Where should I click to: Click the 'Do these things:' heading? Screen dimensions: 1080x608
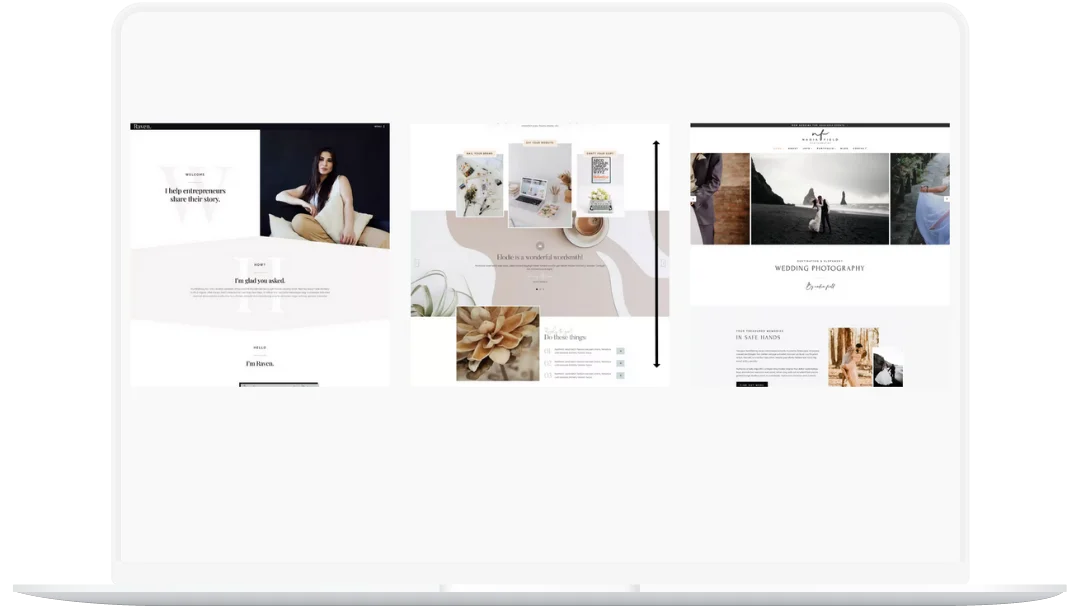(565, 337)
